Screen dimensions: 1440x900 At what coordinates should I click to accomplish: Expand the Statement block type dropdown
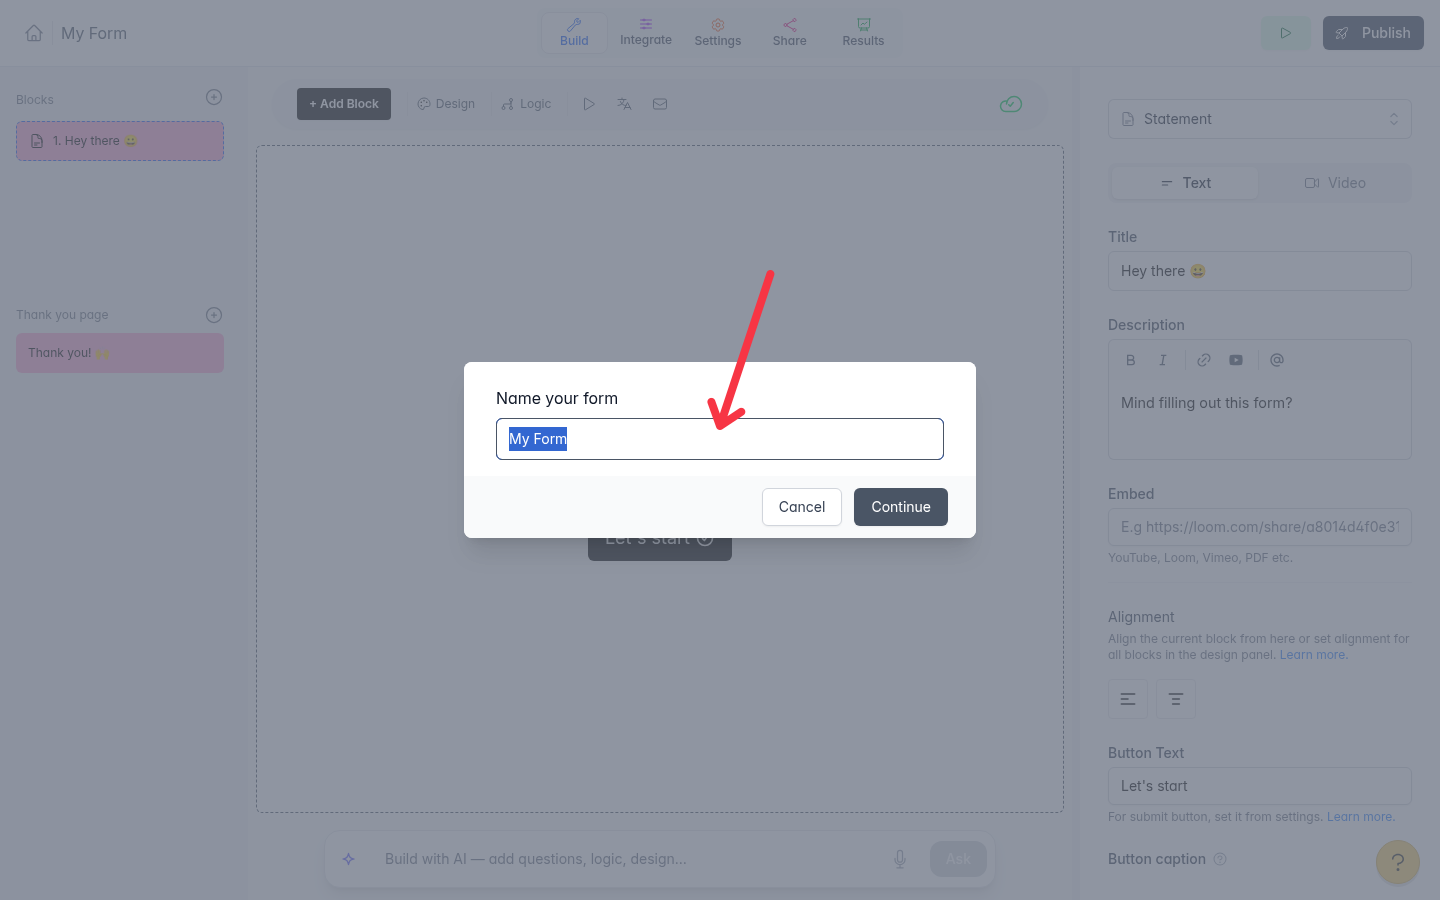click(x=1260, y=119)
